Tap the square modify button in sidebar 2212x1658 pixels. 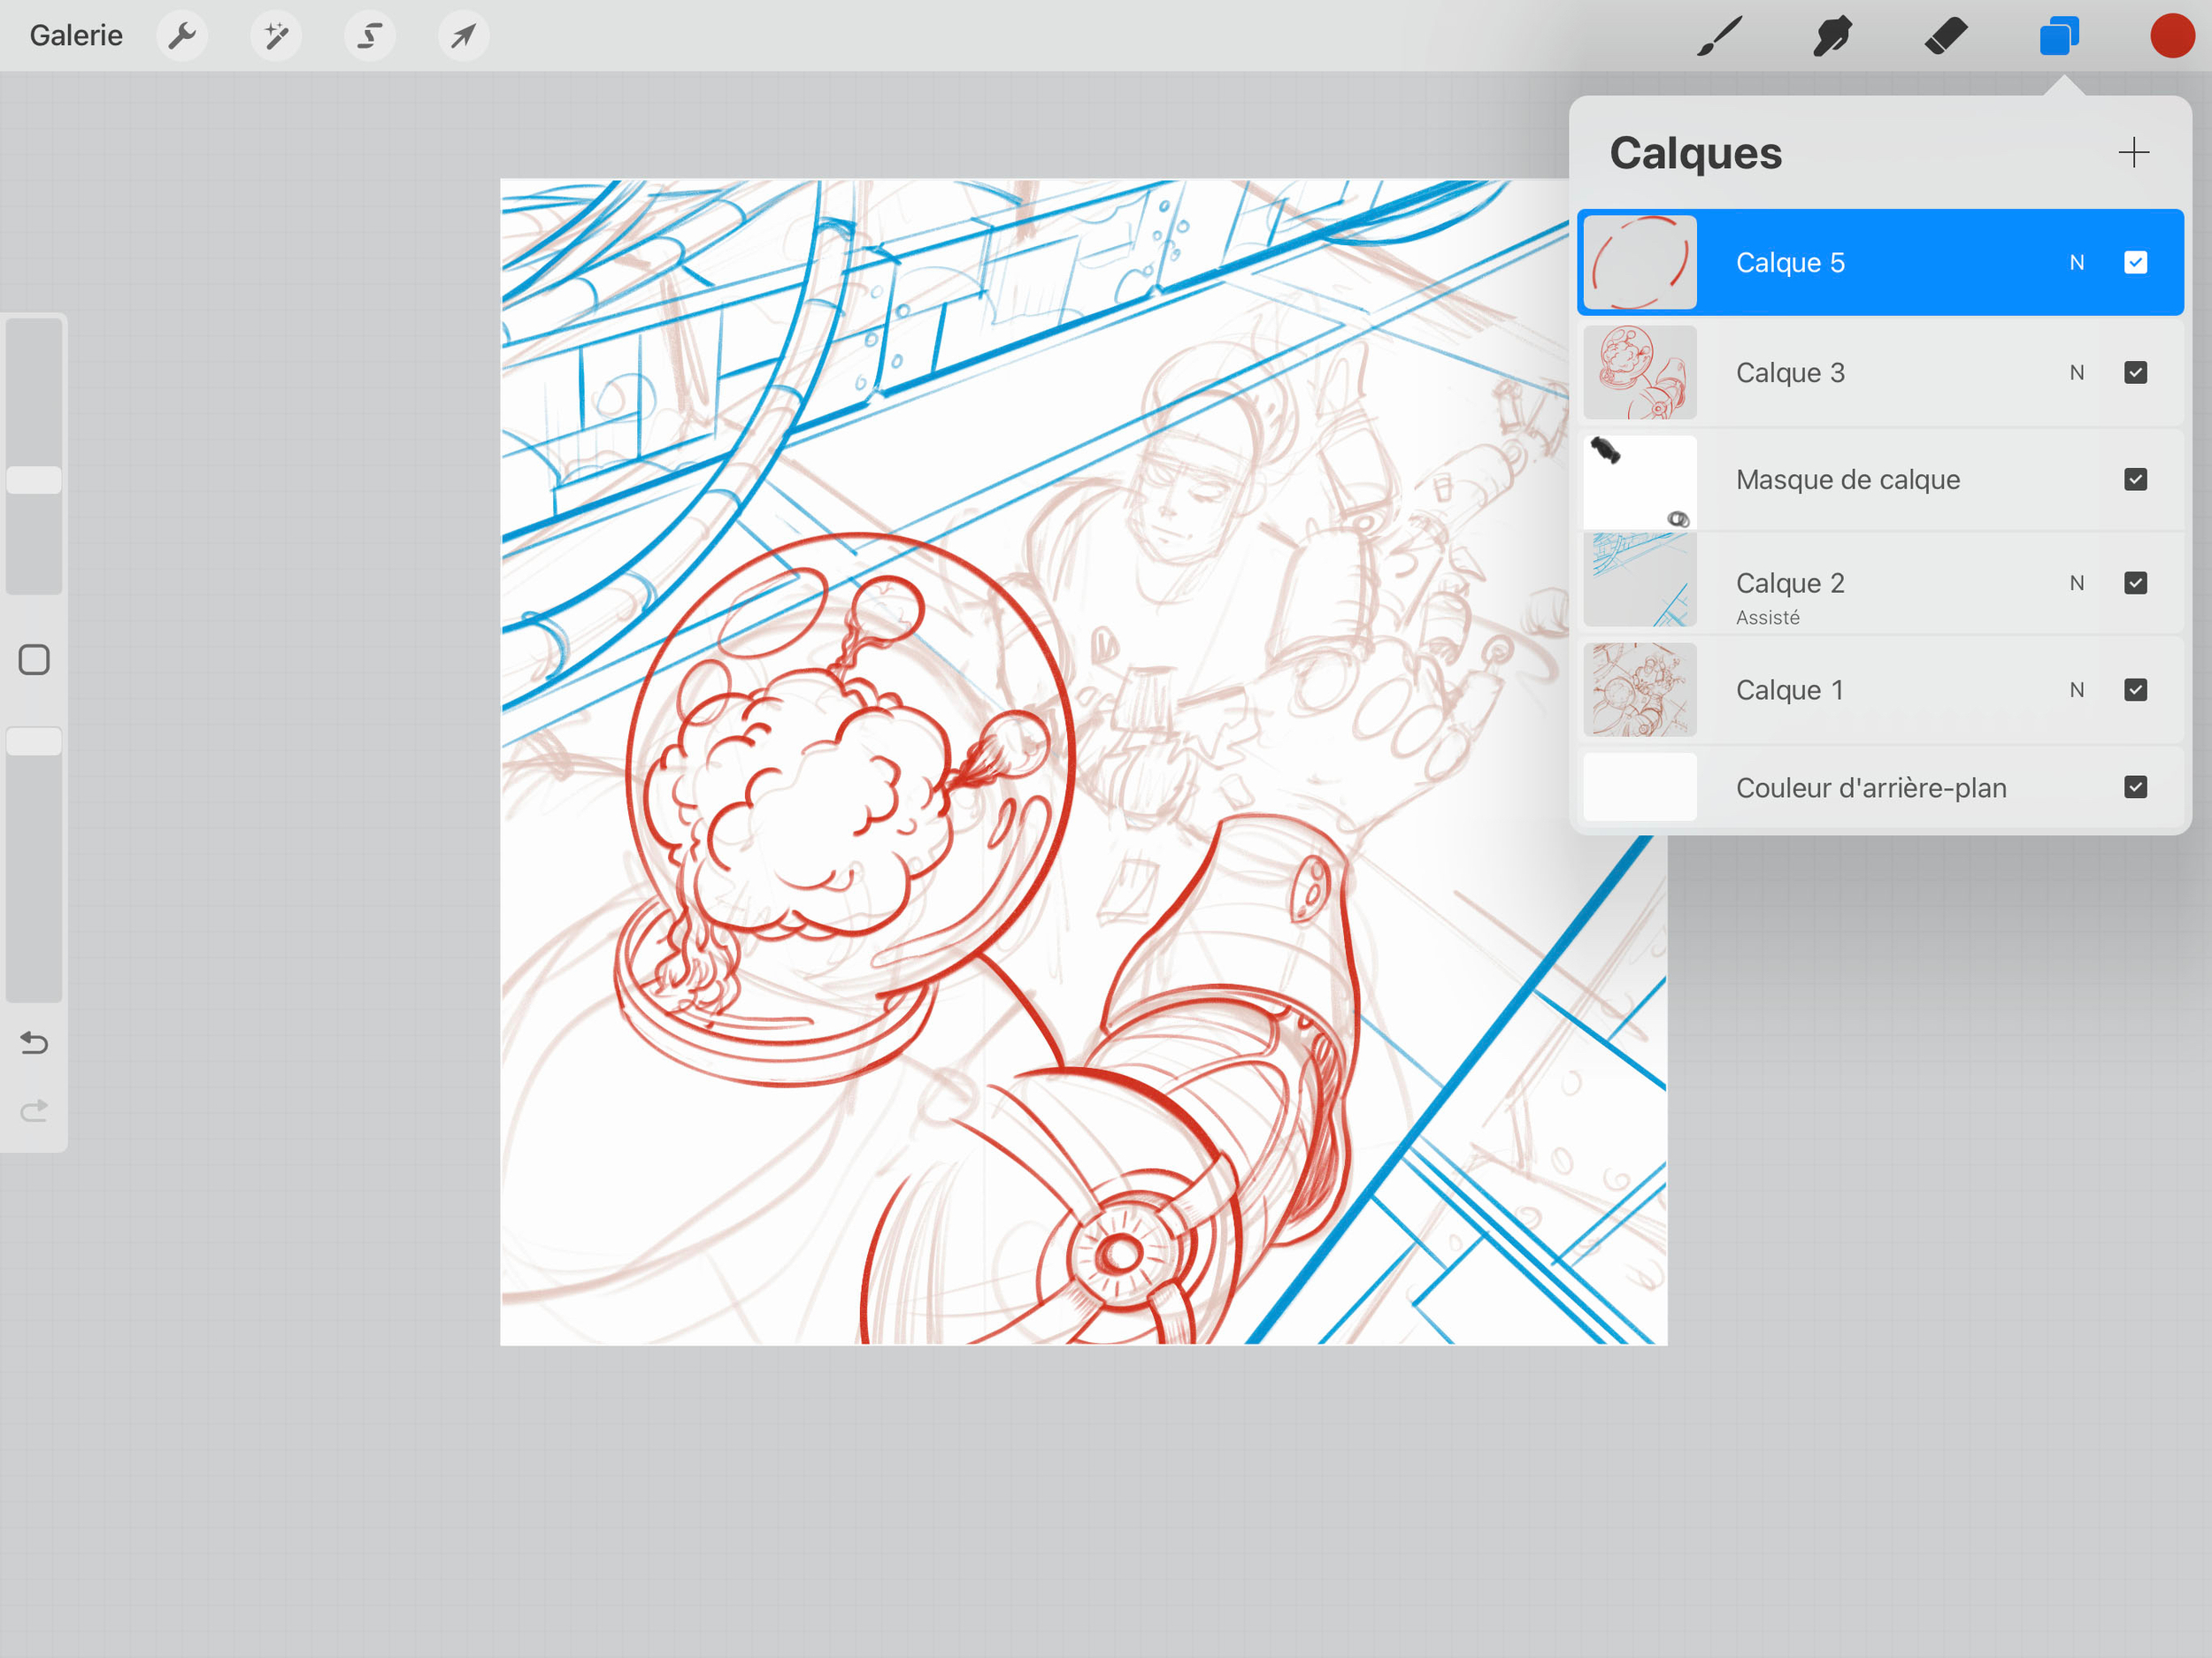34,660
